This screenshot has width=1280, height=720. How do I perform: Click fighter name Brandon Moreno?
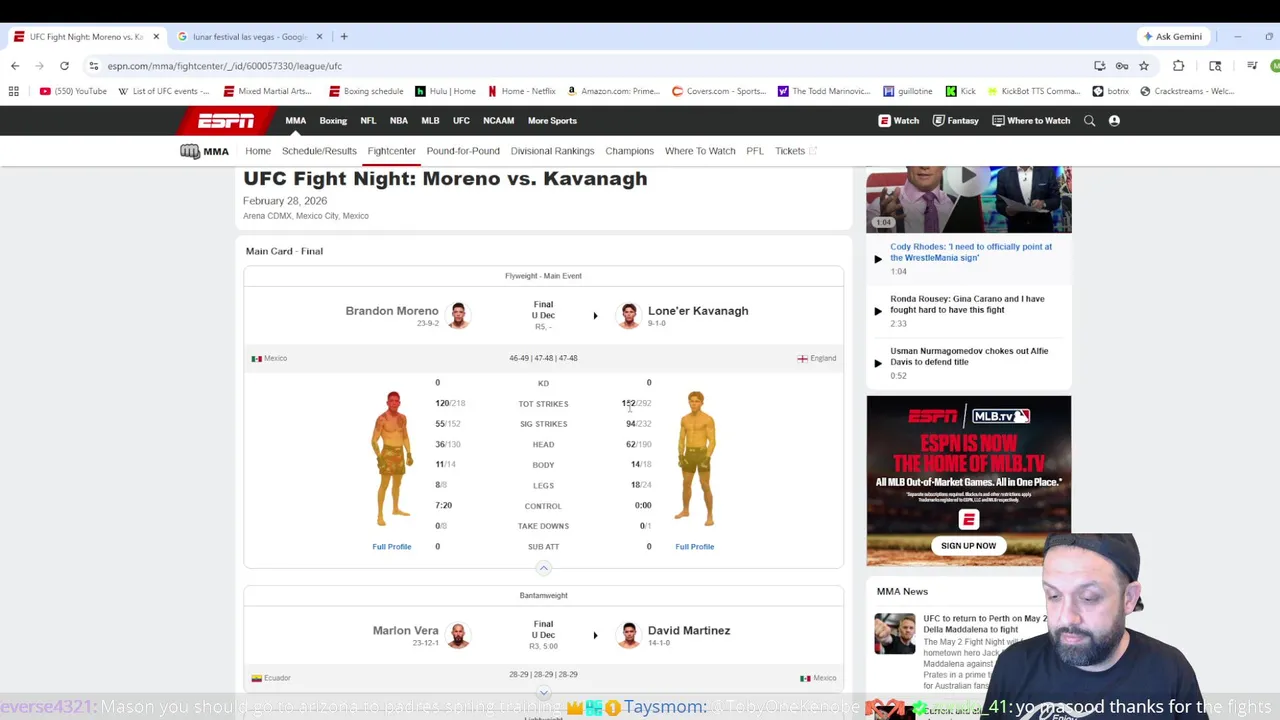[392, 311]
